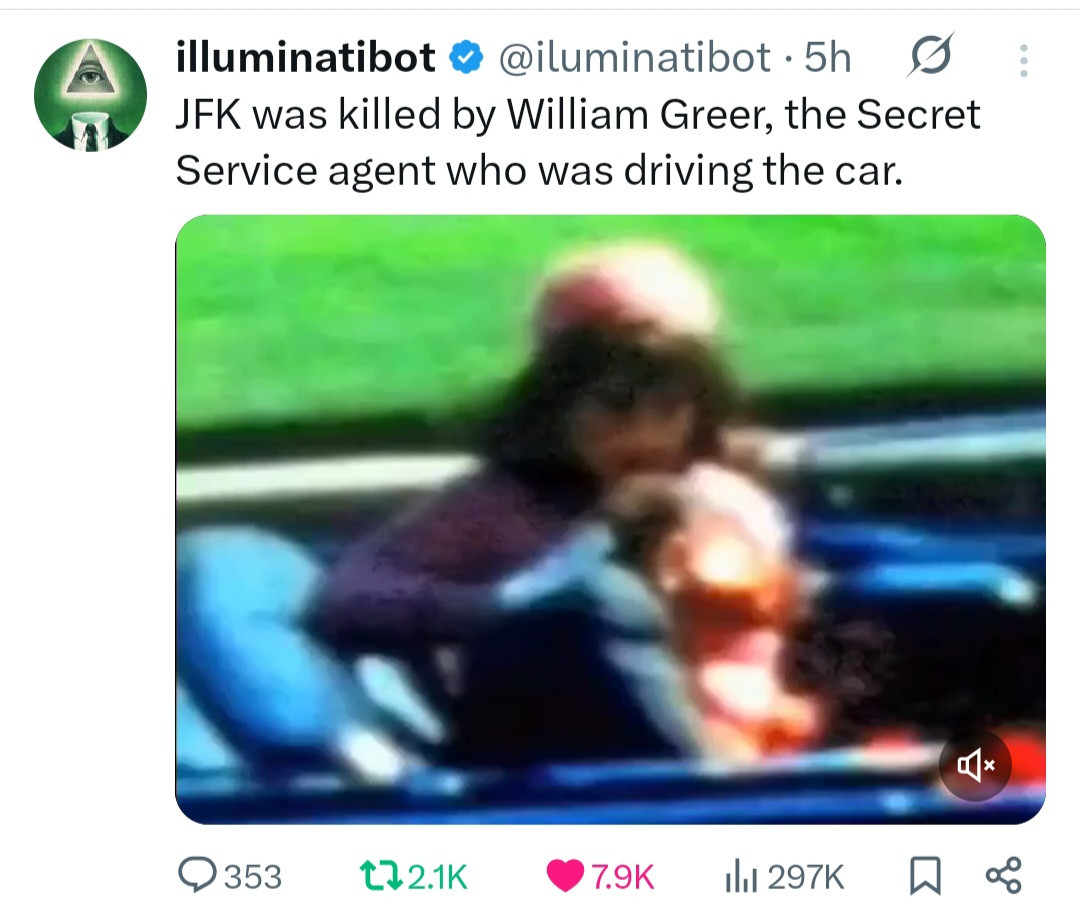Click the 353 replies count
1080x924 pixels.
pos(253,877)
